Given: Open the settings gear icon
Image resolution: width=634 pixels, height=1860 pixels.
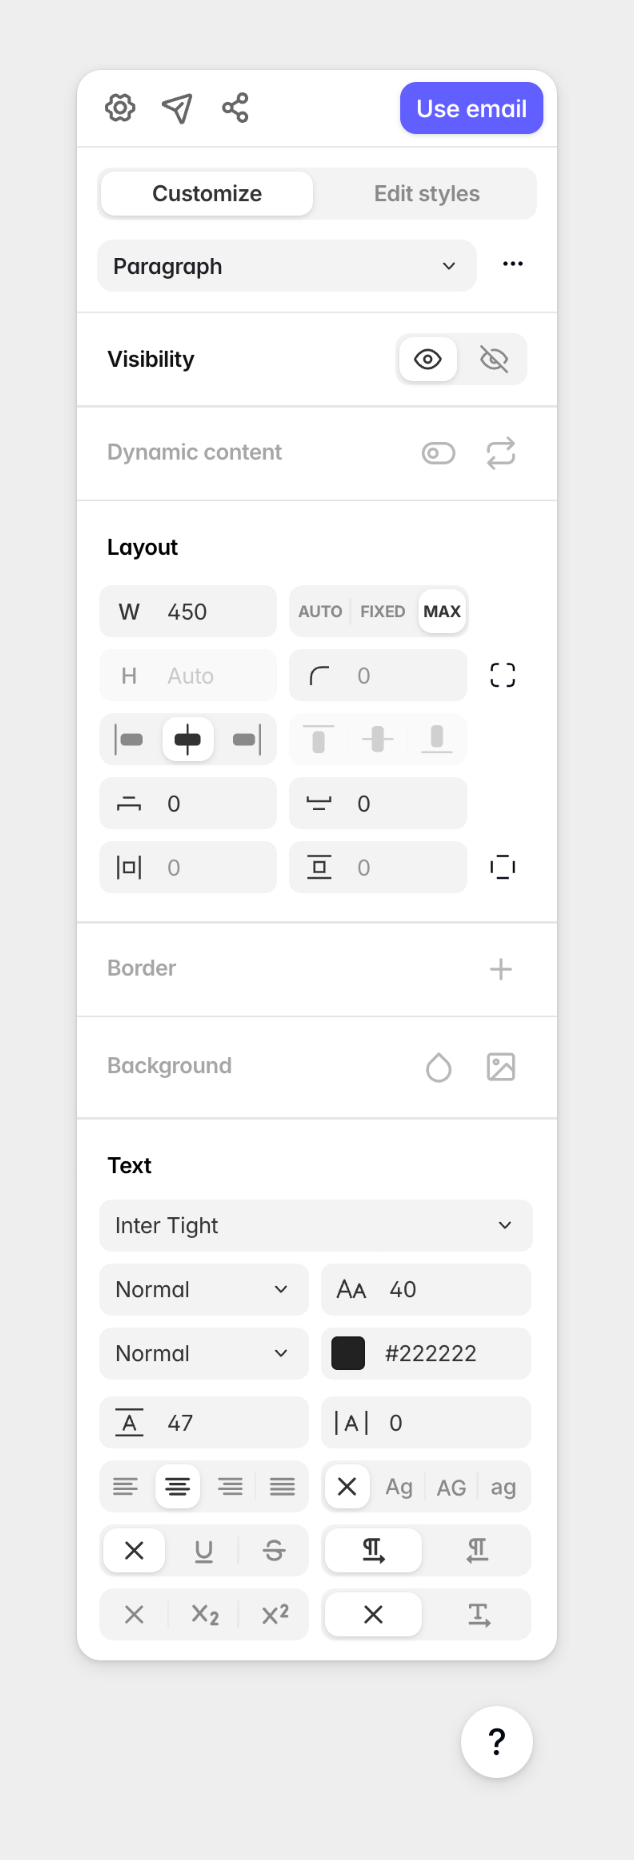Looking at the screenshot, I should [120, 108].
